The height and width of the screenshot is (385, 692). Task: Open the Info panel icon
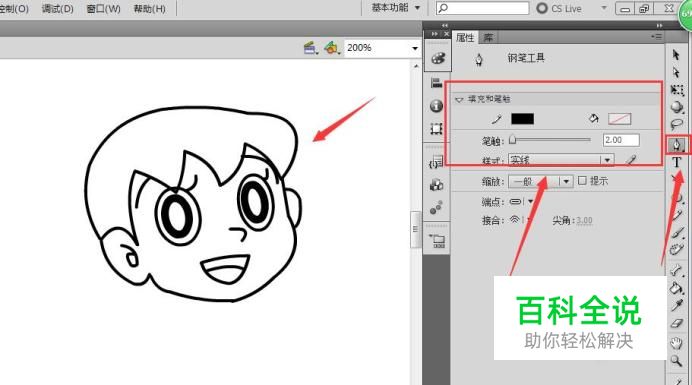[x=436, y=106]
